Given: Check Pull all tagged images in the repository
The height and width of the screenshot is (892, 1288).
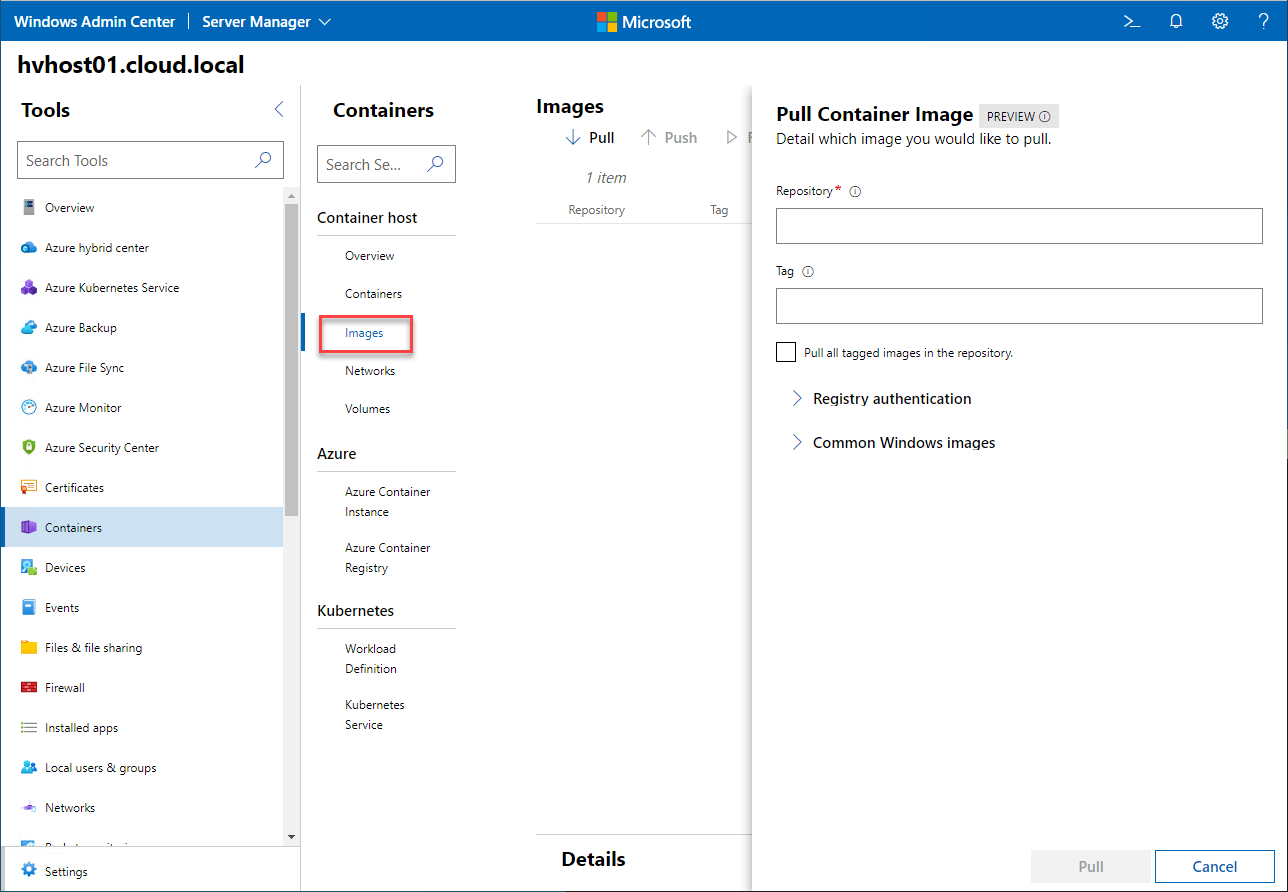Looking at the screenshot, I should pos(786,352).
